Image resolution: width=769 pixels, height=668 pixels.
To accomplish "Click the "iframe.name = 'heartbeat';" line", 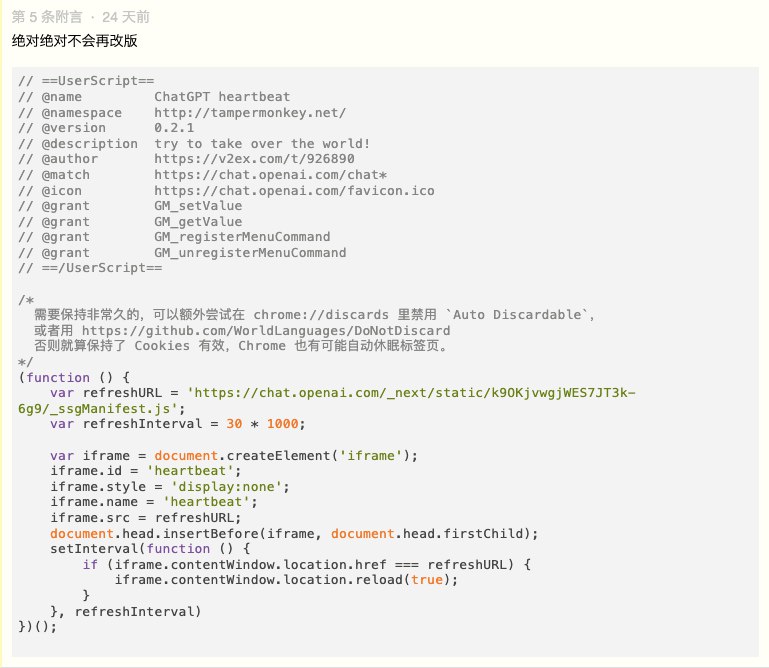I will 154,502.
